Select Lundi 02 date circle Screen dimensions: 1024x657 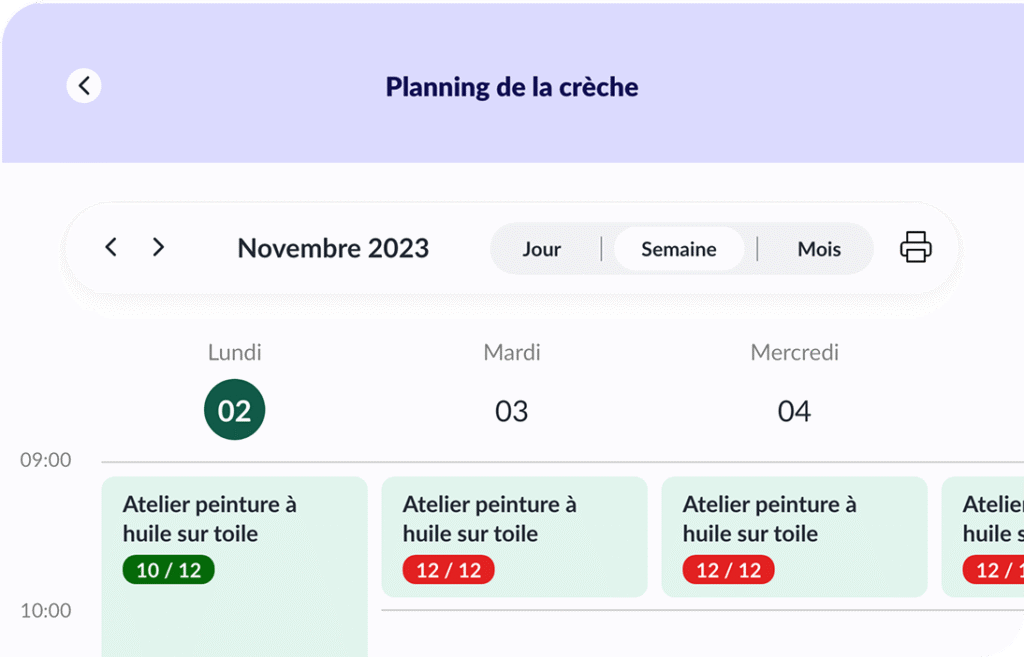pos(234,410)
